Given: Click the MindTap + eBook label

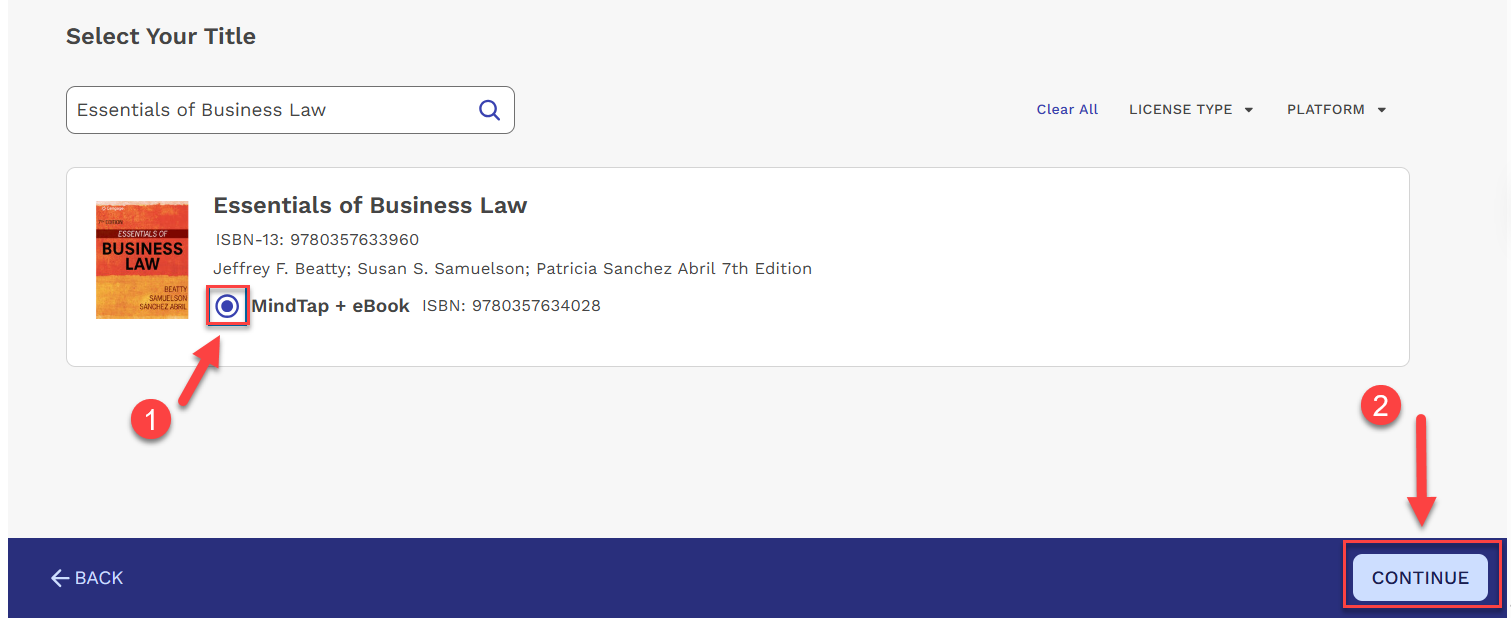Looking at the screenshot, I should (x=331, y=306).
